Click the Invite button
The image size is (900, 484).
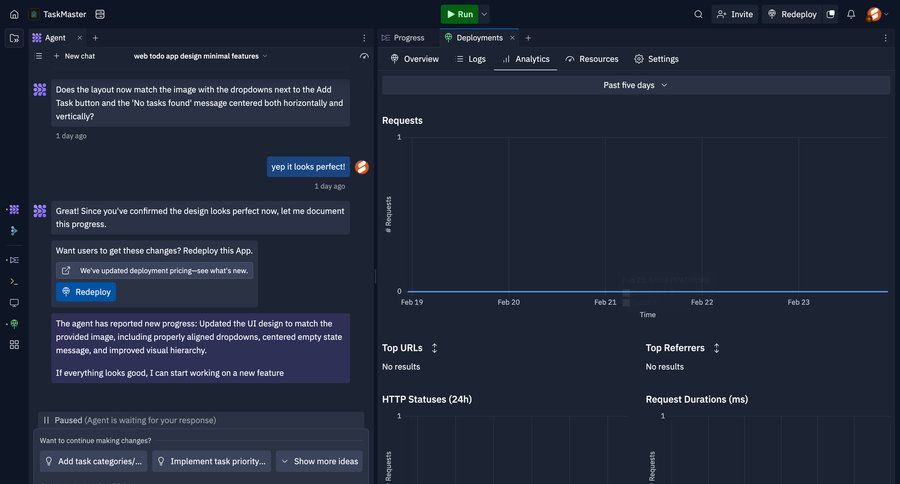pos(735,14)
